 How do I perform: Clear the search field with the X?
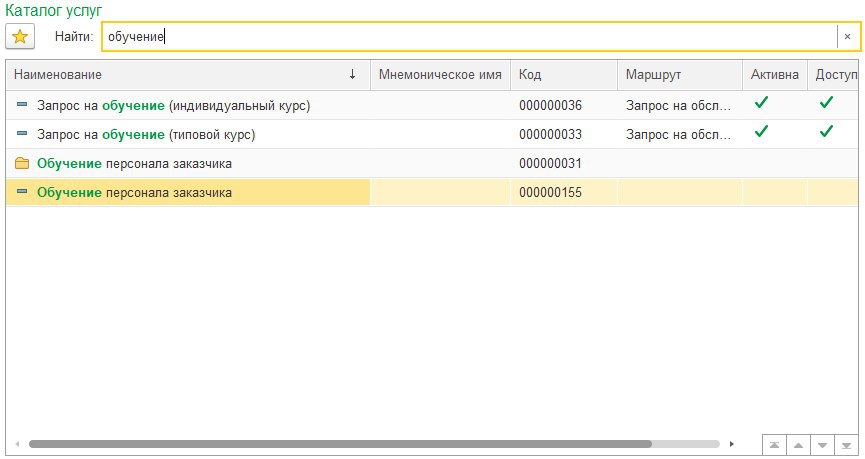[847, 37]
